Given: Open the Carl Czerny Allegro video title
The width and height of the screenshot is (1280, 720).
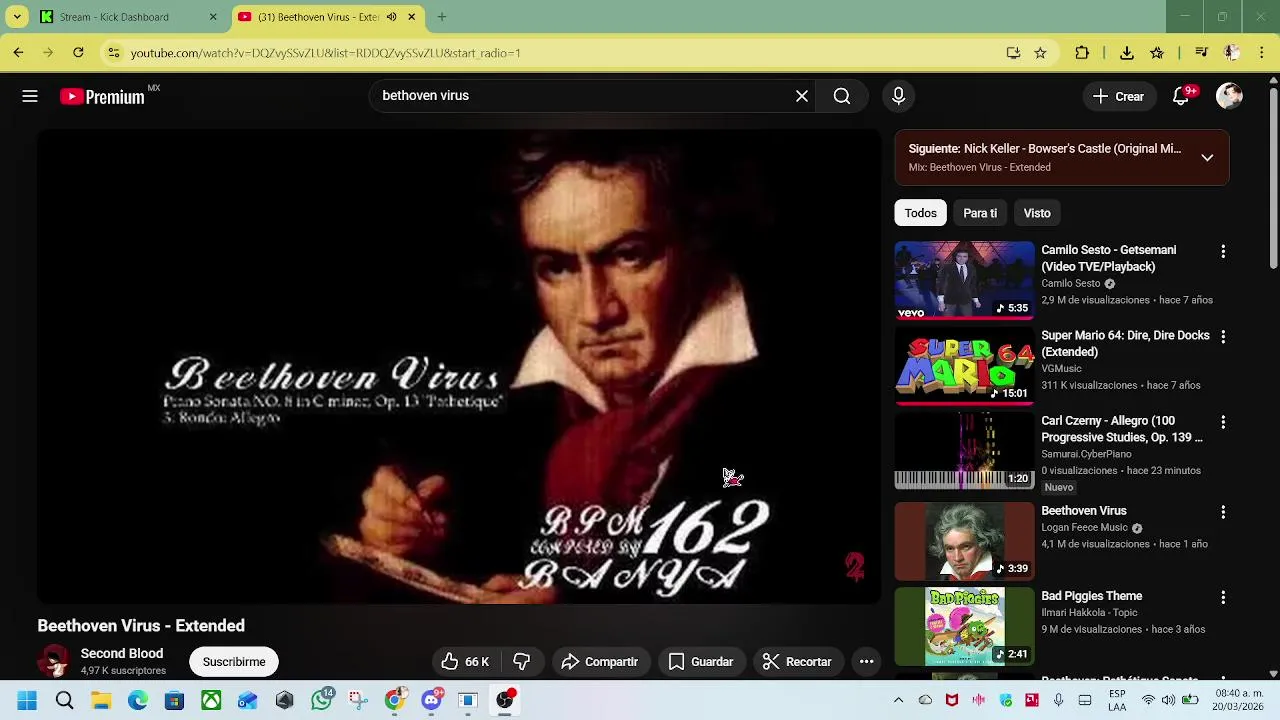Looking at the screenshot, I should 1121,429.
